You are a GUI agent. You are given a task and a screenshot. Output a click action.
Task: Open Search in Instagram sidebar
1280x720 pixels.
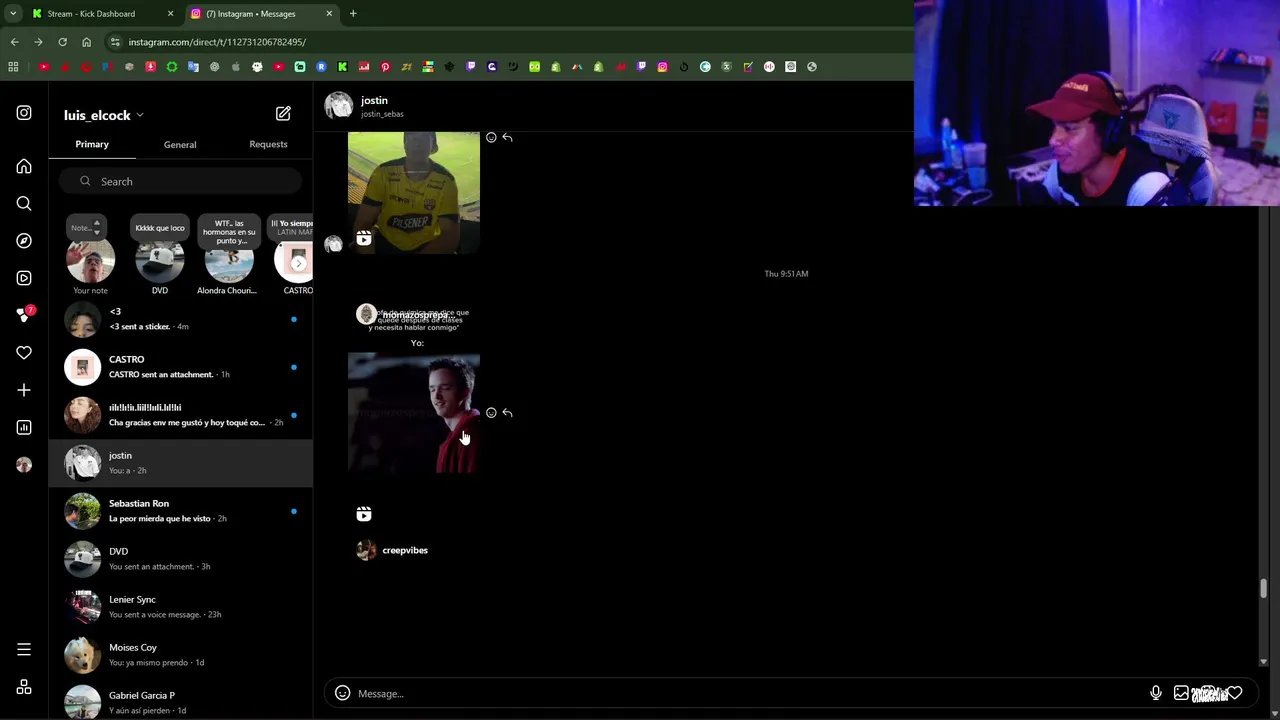(x=24, y=204)
